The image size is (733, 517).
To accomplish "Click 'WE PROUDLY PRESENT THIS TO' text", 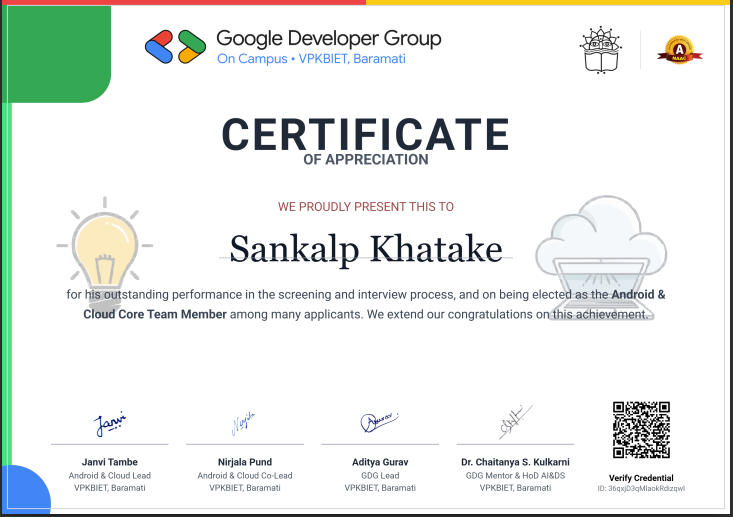I will pyautogui.click(x=366, y=207).
